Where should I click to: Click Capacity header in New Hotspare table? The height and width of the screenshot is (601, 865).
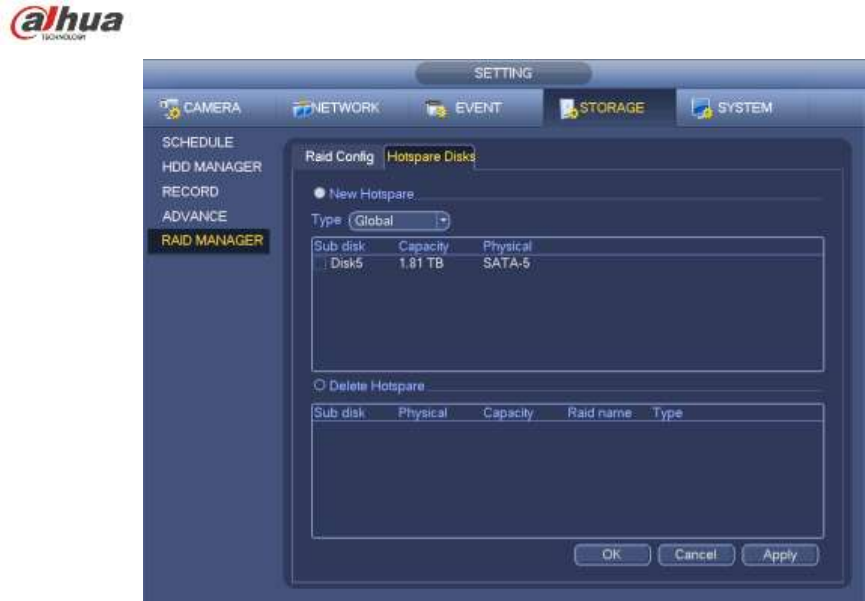[x=424, y=246]
